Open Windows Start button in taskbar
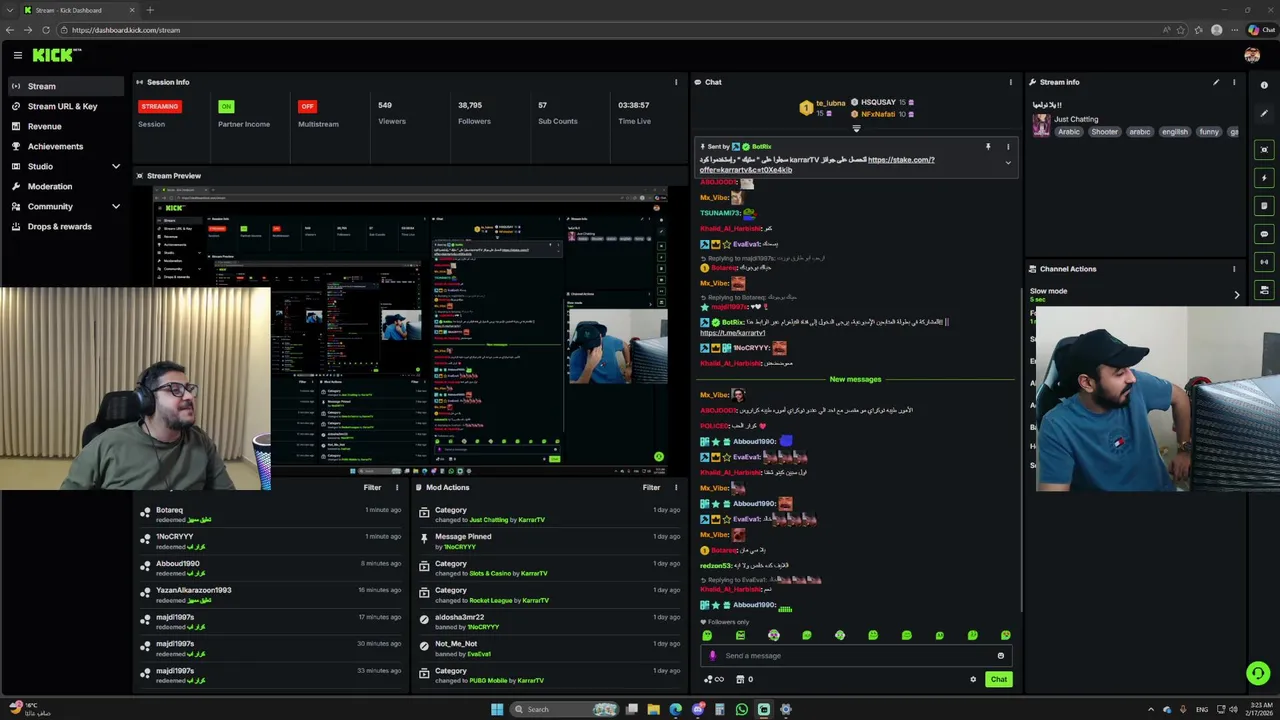1280x720 pixels. pos(497,710)
